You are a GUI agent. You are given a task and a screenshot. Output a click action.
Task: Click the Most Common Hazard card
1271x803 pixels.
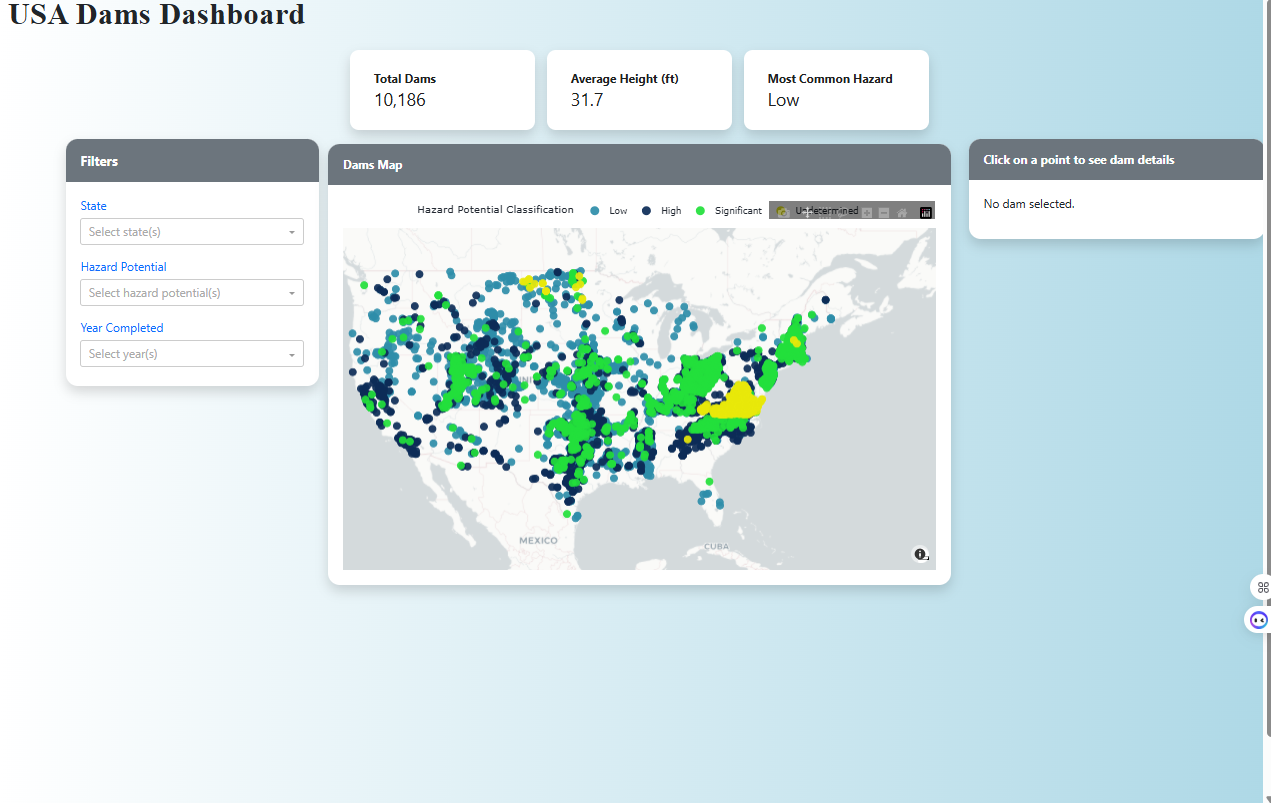[x=836, y=90]
